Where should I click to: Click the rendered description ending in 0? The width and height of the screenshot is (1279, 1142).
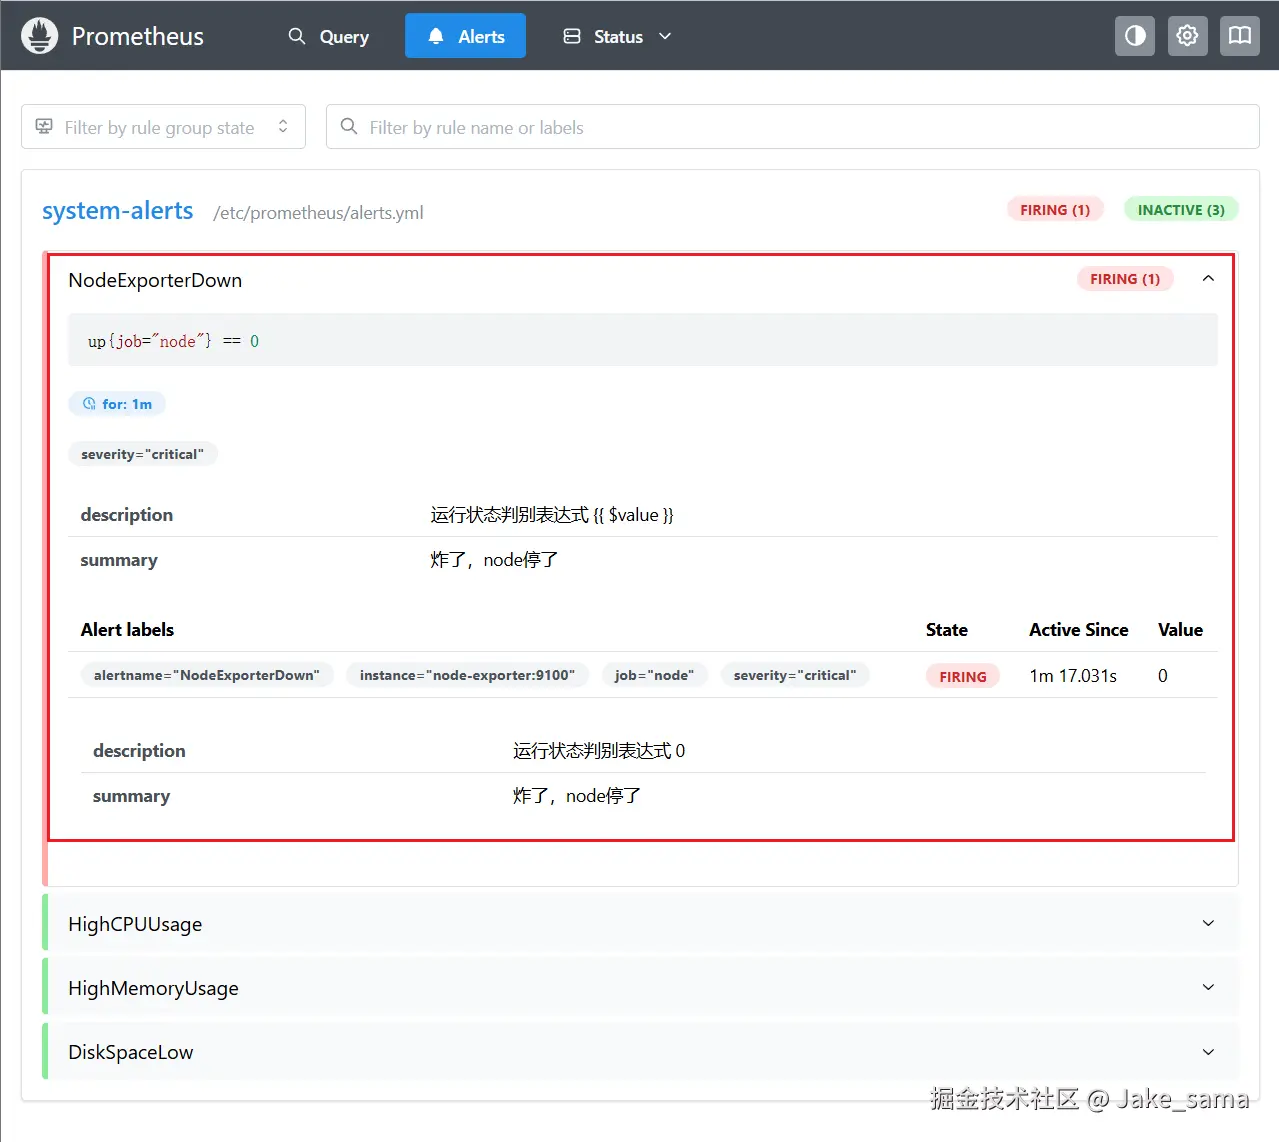tap(599, 751)
